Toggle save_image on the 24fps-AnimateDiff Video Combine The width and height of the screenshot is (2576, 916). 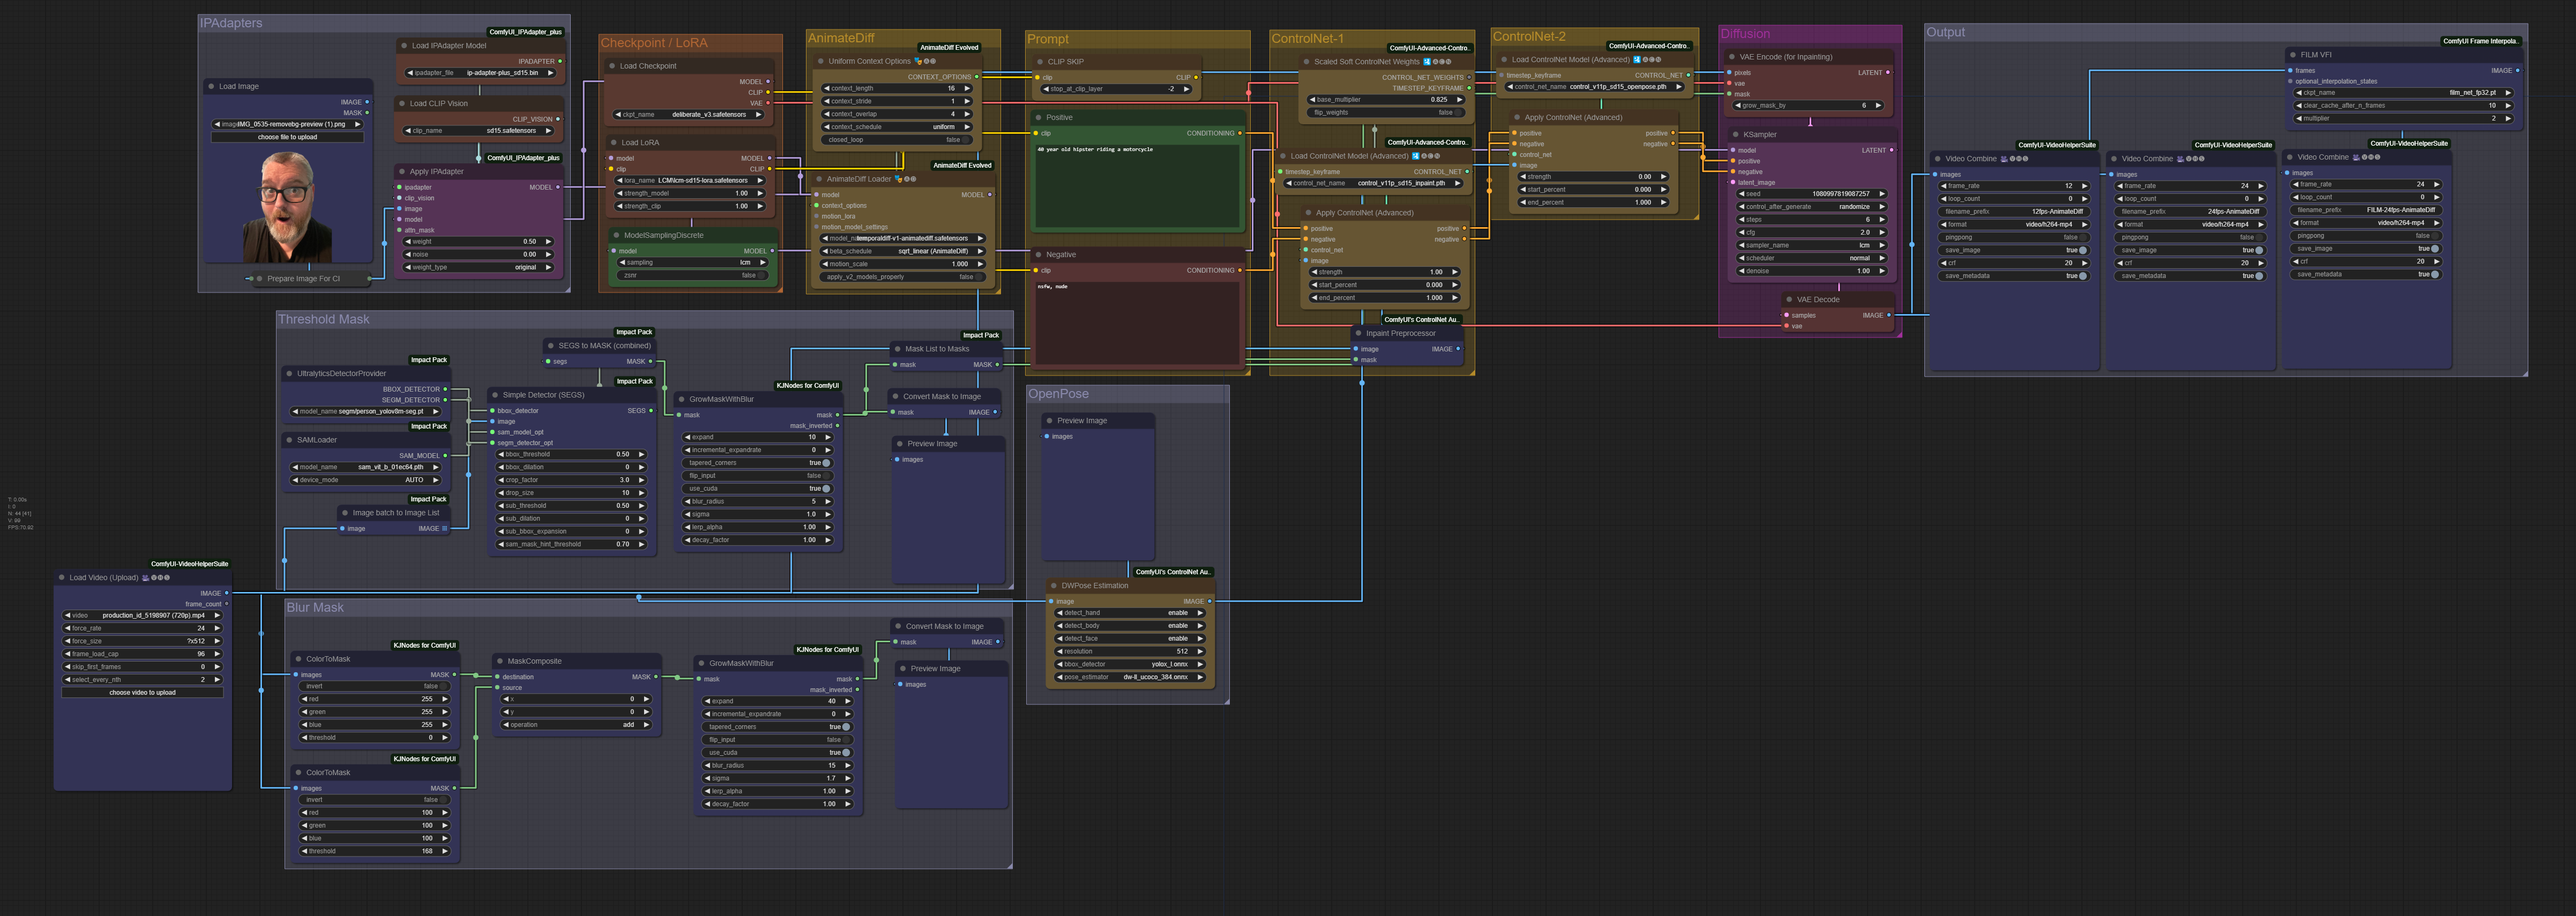[x=2190, y=250]
